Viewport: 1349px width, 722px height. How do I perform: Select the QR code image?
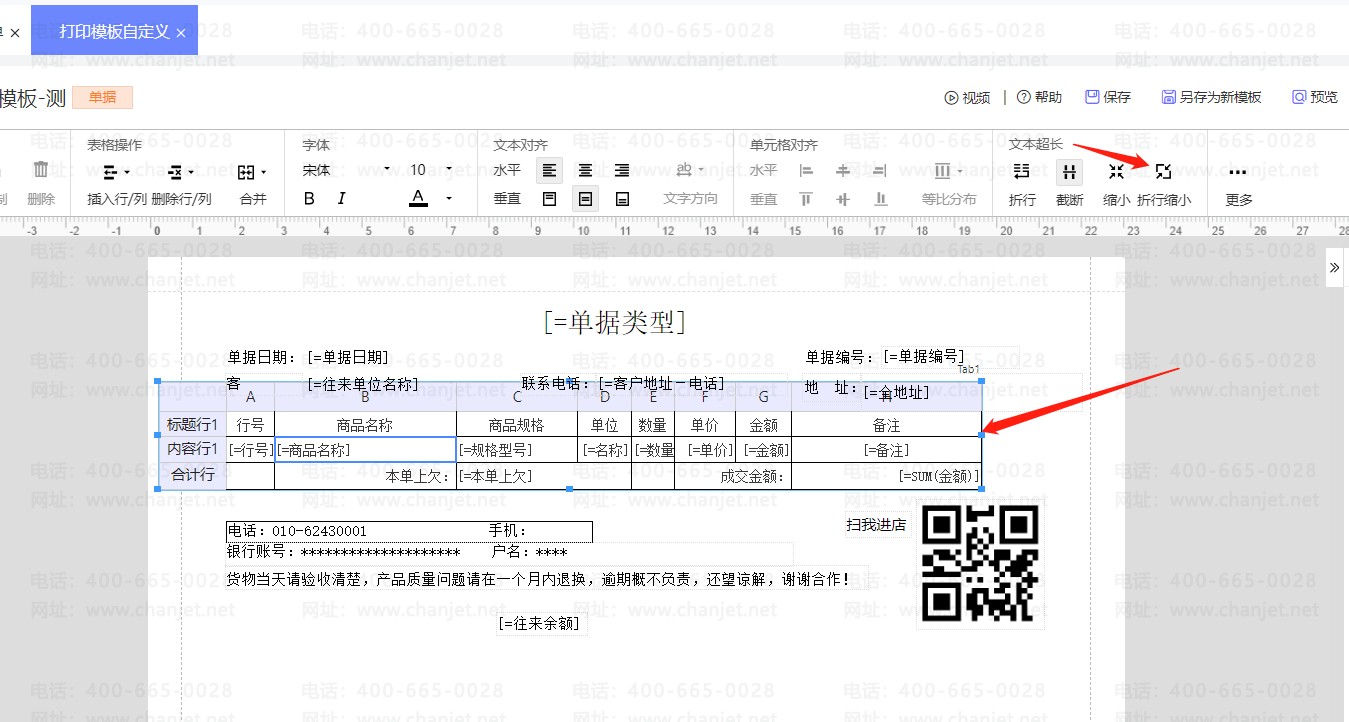[980, 562]
